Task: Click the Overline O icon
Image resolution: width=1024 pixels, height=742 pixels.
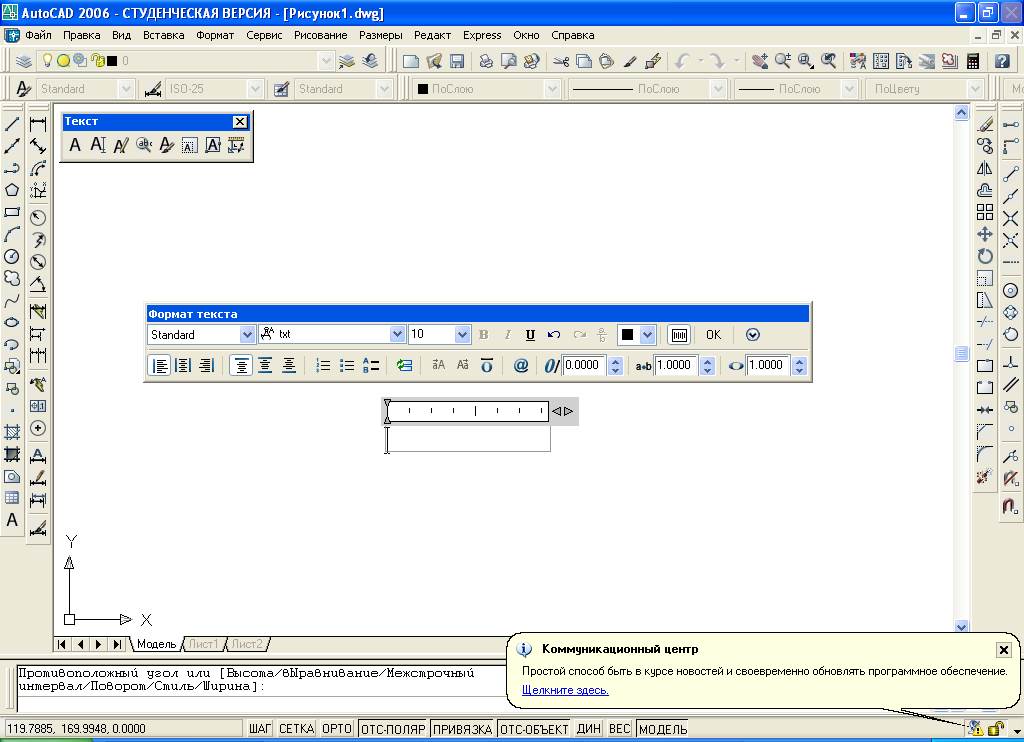Action: pos(487,365)
